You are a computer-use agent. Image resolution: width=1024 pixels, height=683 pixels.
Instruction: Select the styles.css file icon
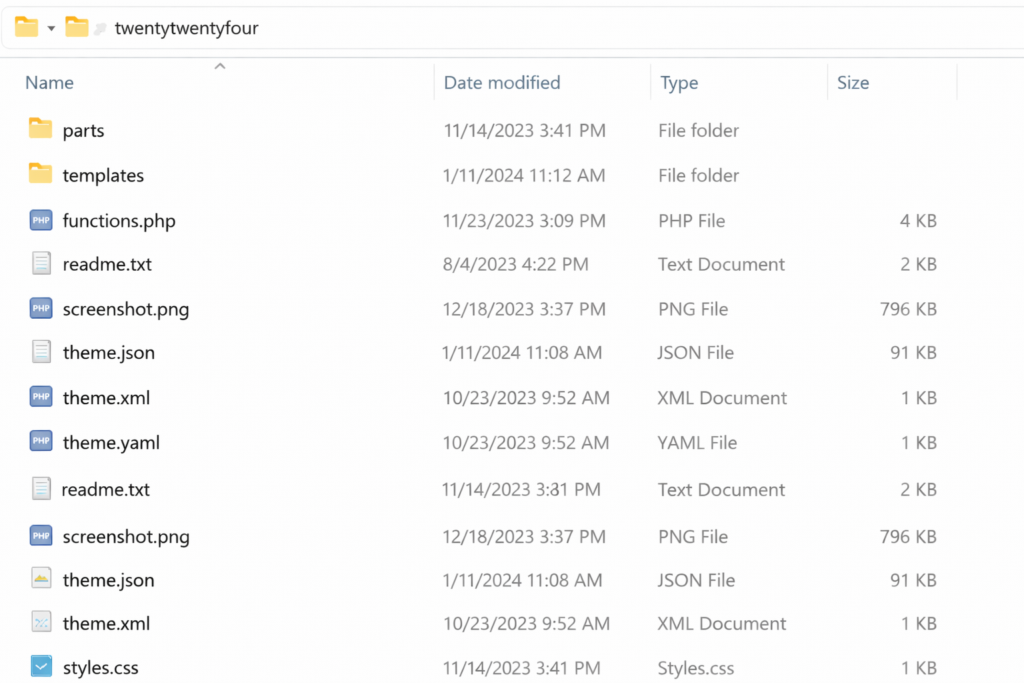(x=40, y=667)
